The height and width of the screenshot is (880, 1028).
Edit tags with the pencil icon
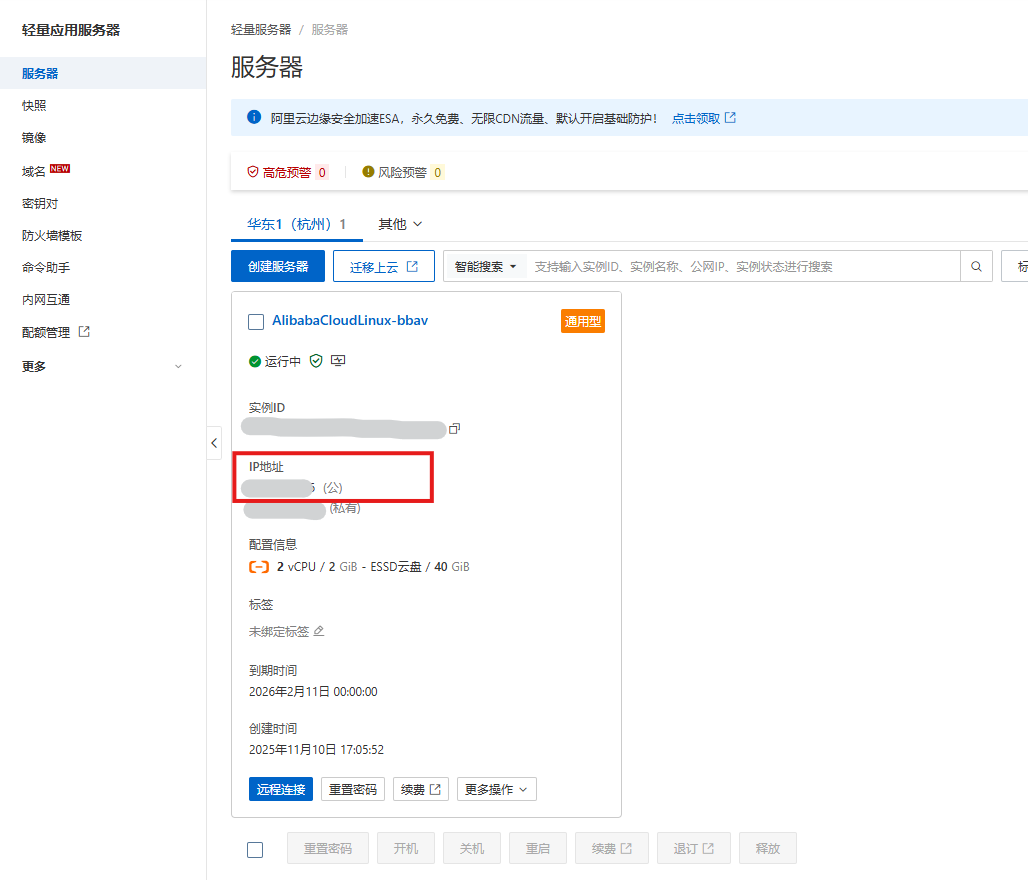[319, 631]
